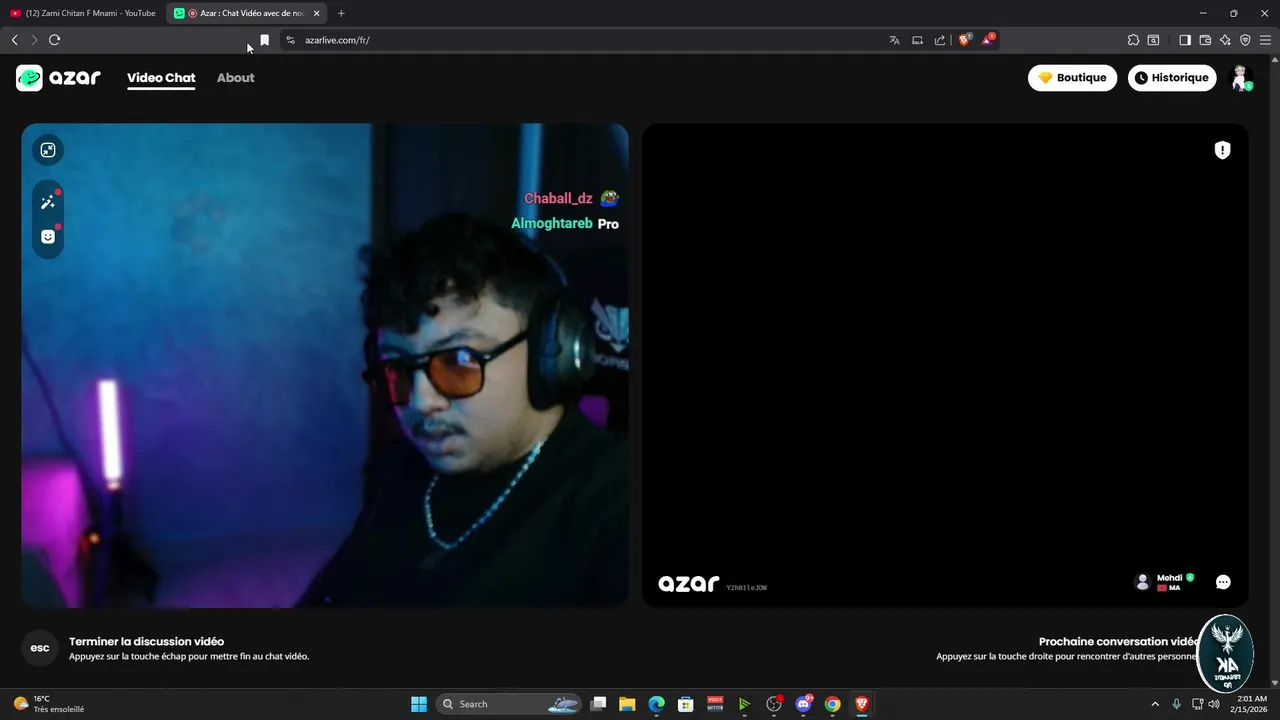1280x720 pixels.
Task: Open the Windows Start menu
Action: [419, 704]
